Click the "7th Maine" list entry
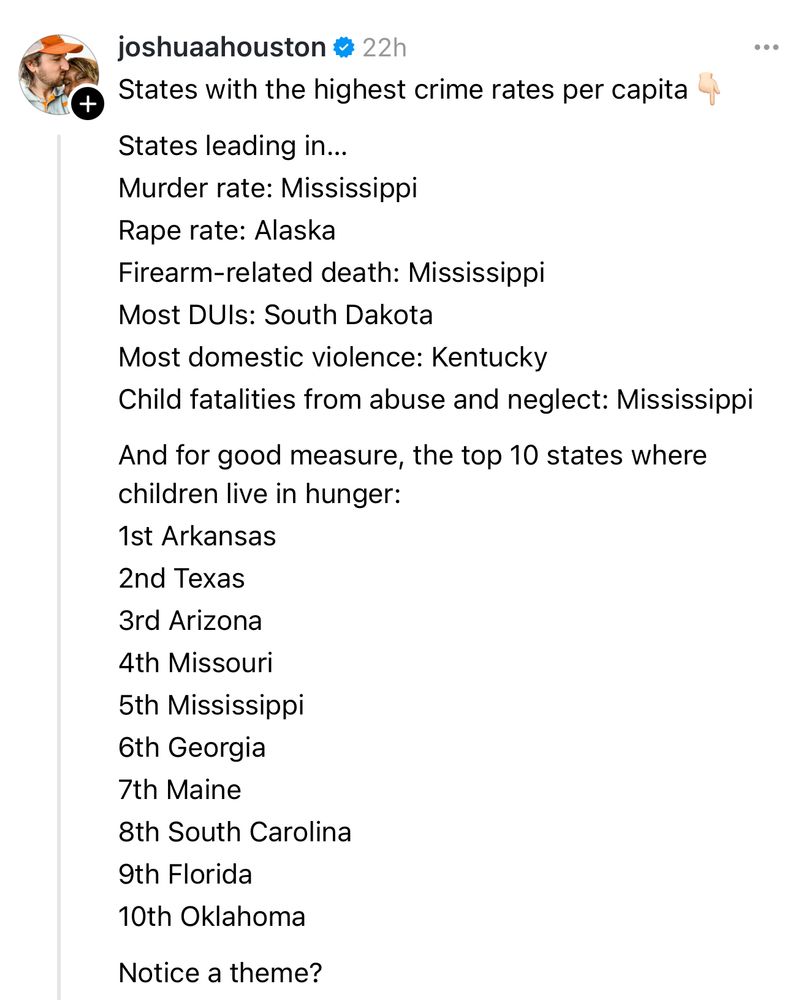Screen dimensions: 809x1000 coord(180,790)
